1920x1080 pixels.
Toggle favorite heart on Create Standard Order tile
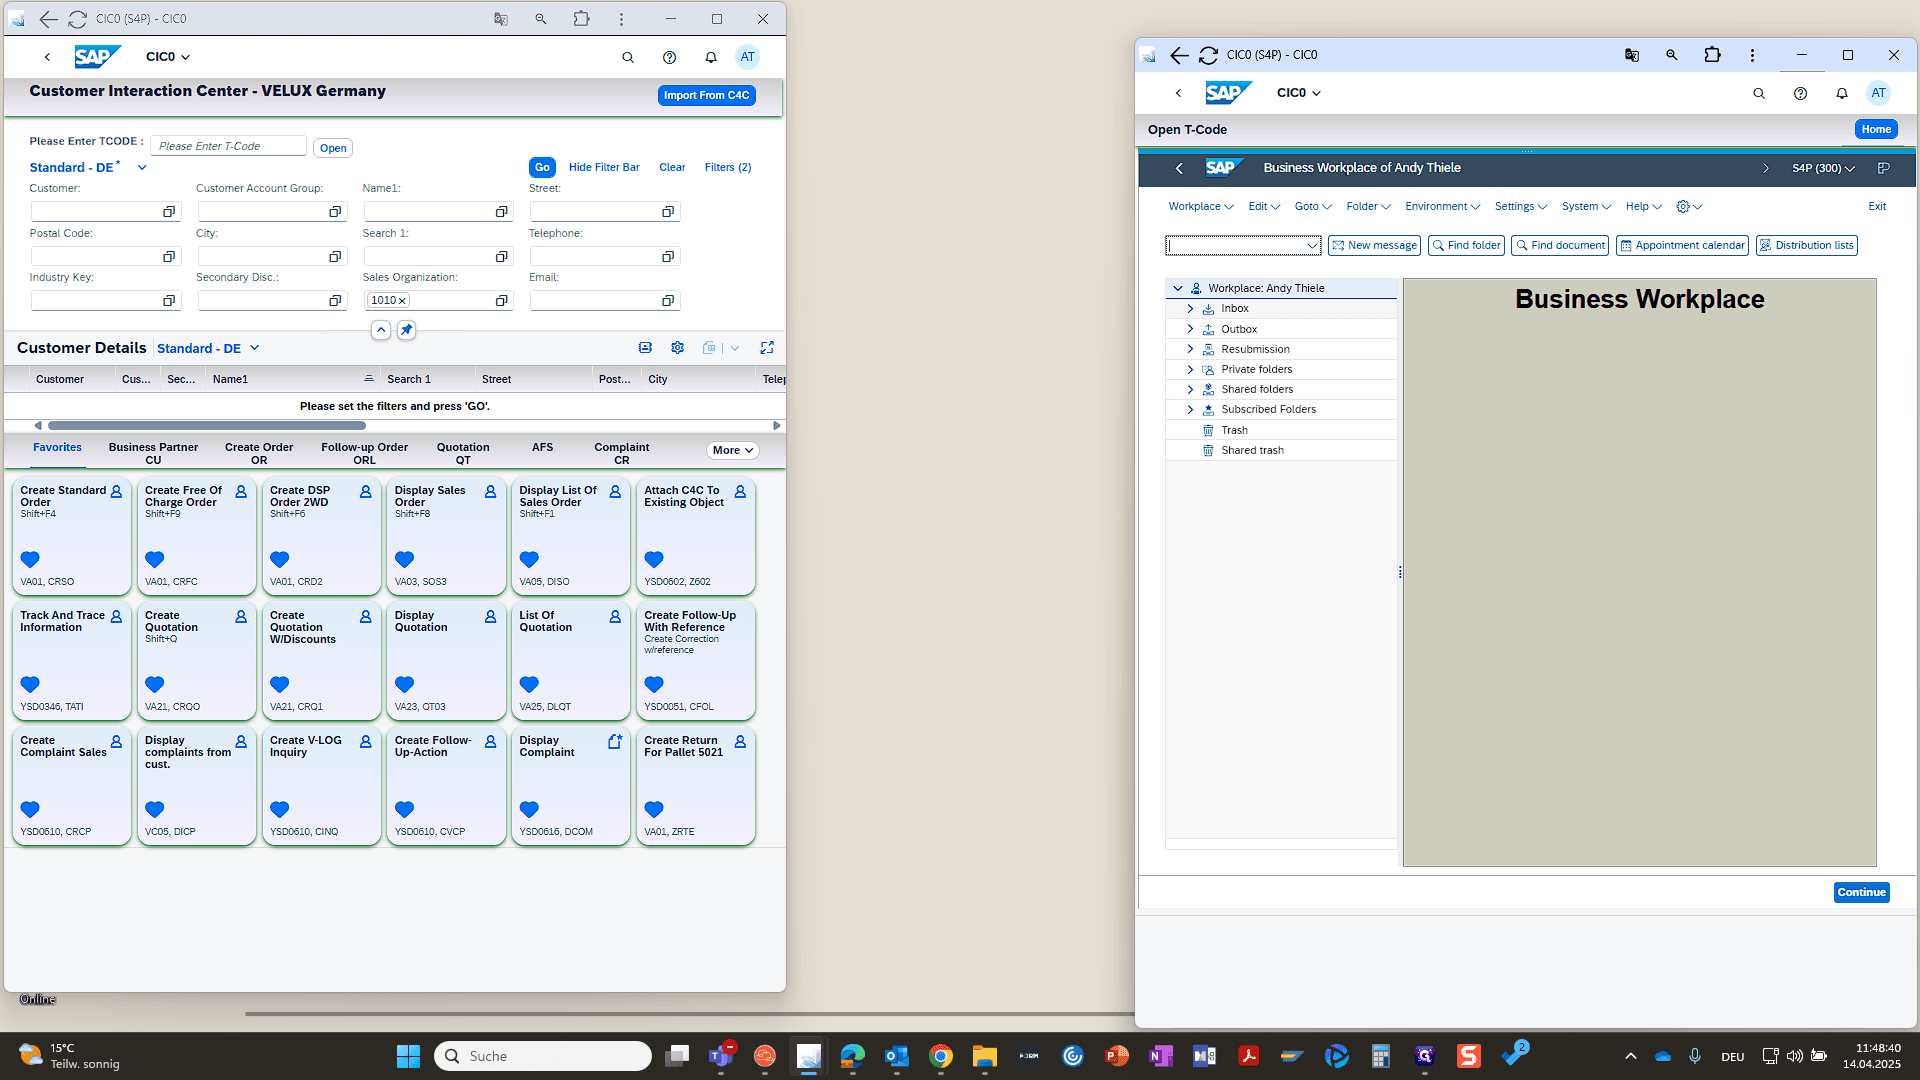[30, 560]
